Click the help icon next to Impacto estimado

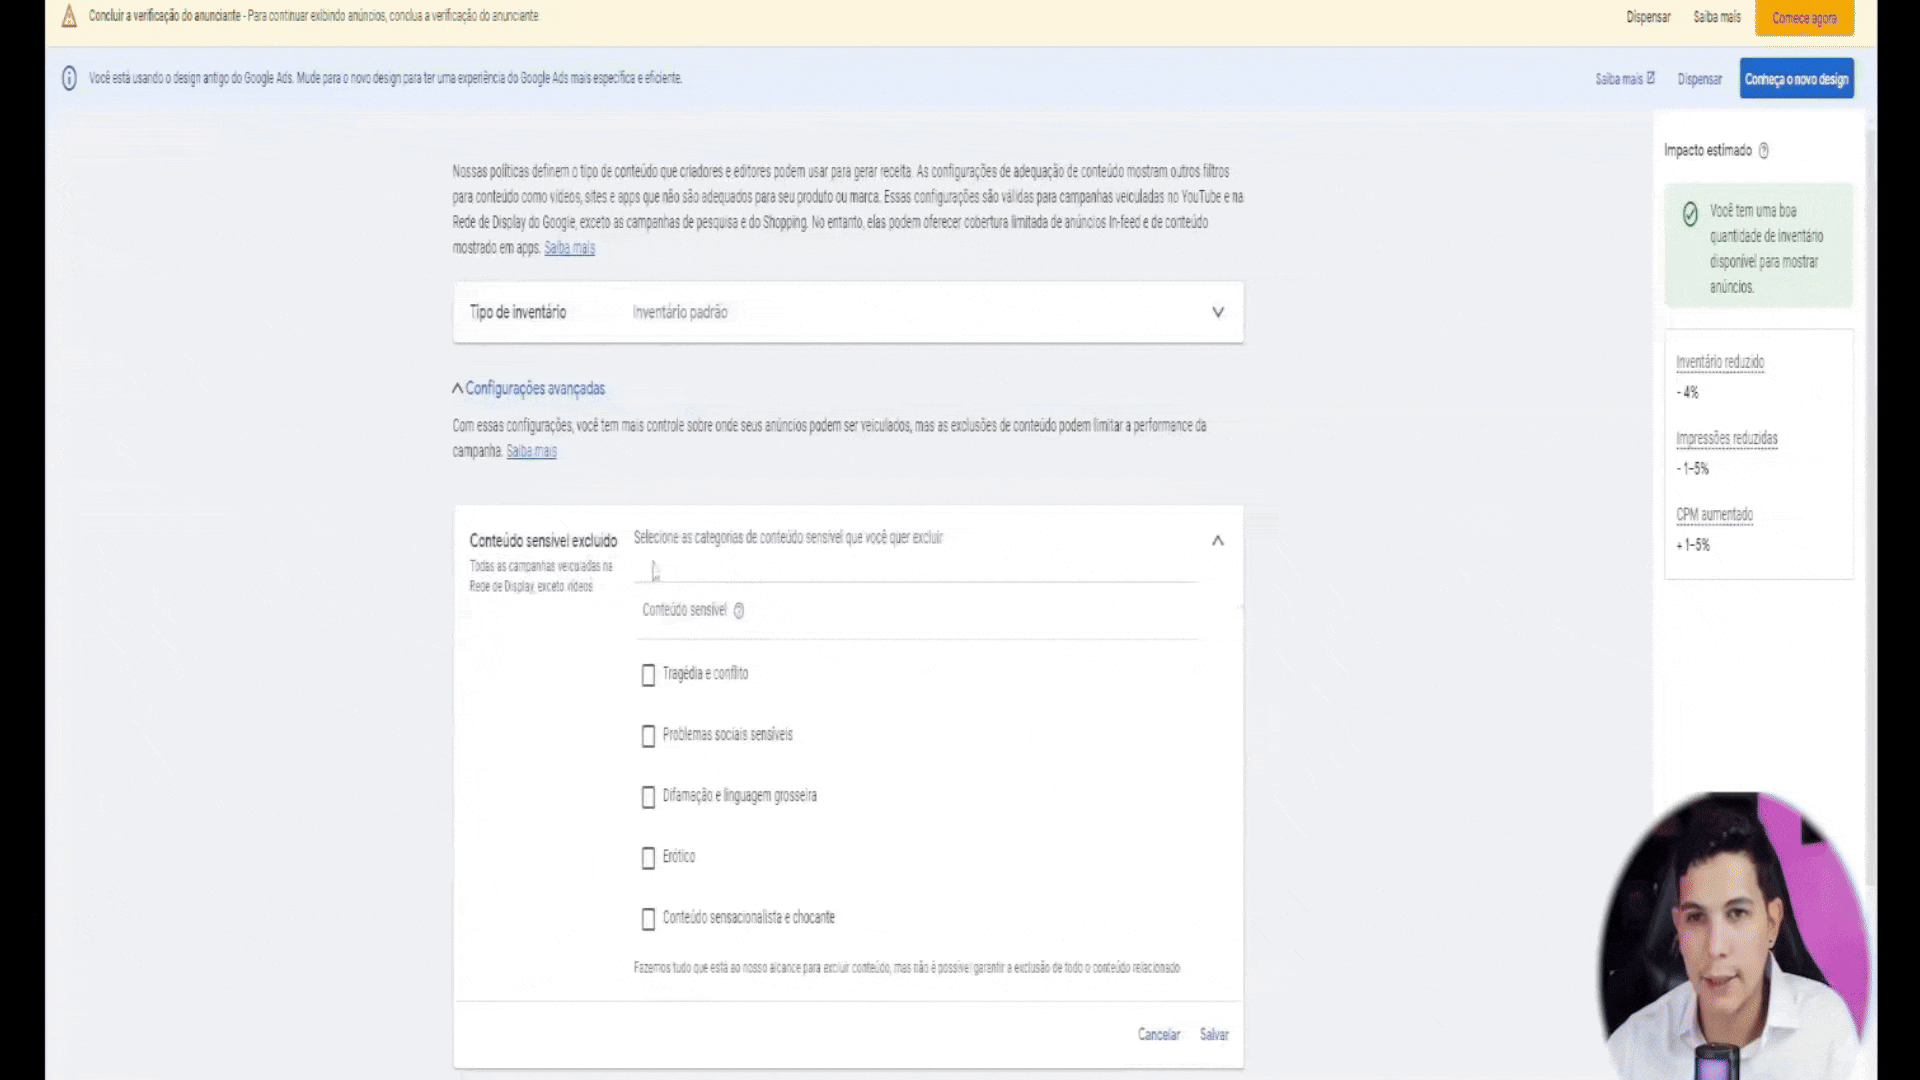(1763, 151)
